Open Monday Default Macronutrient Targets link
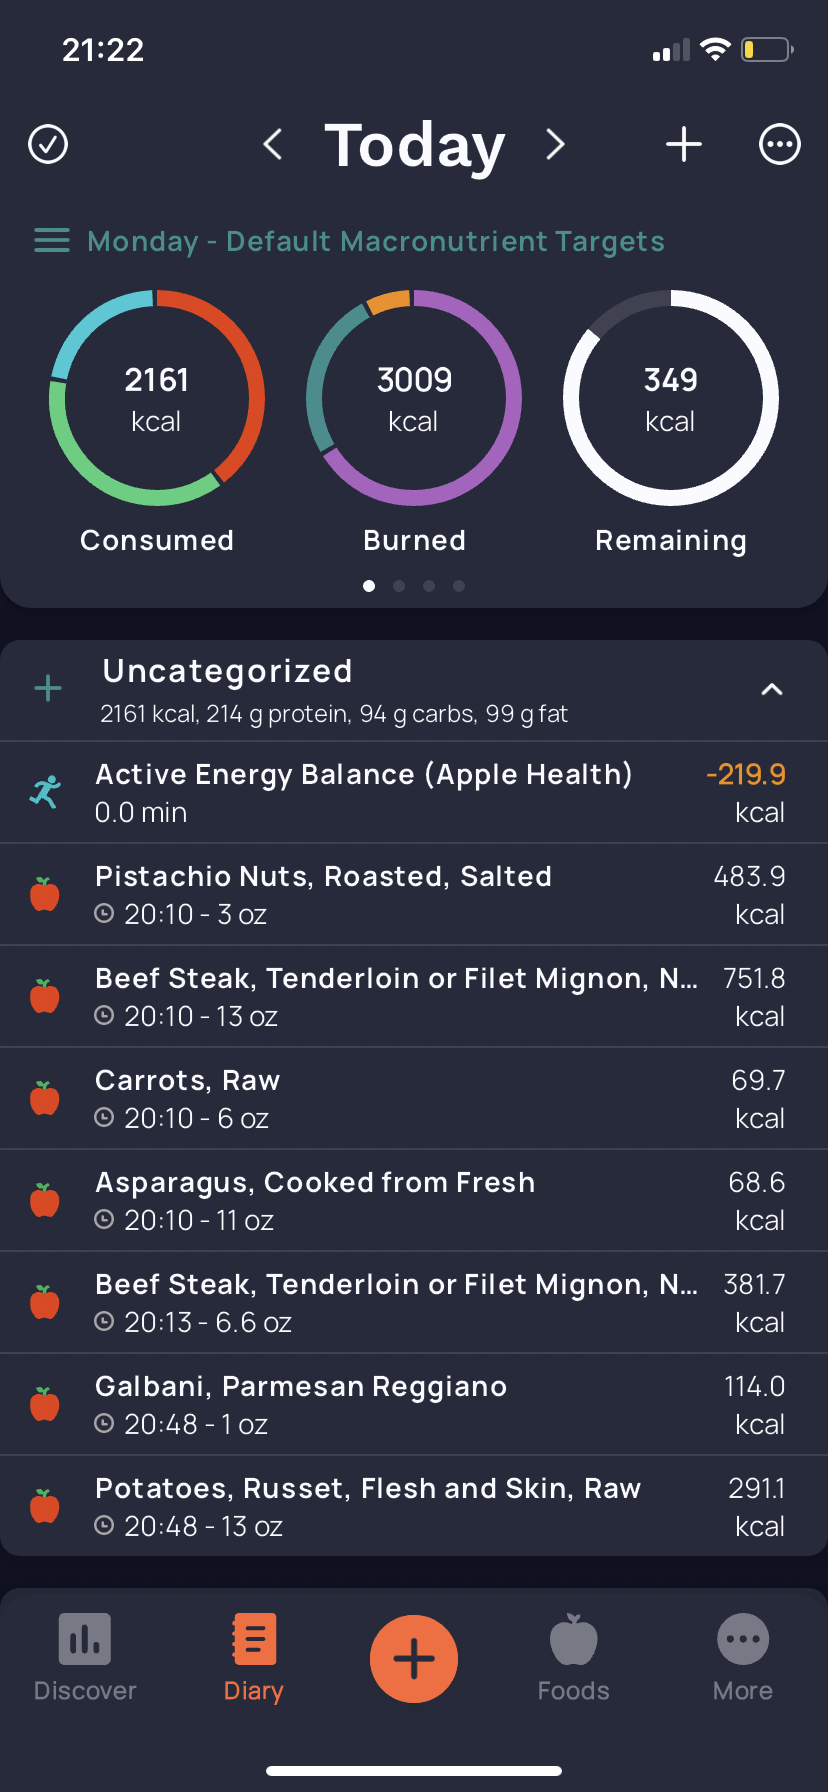The width and height of the screenshot is (828, 1792). point(376,241)
